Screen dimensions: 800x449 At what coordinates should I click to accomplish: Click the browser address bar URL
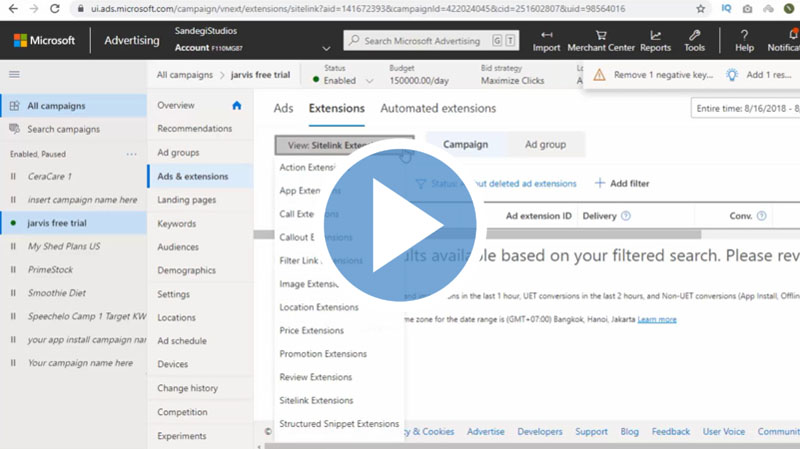[x=357, y=9]
